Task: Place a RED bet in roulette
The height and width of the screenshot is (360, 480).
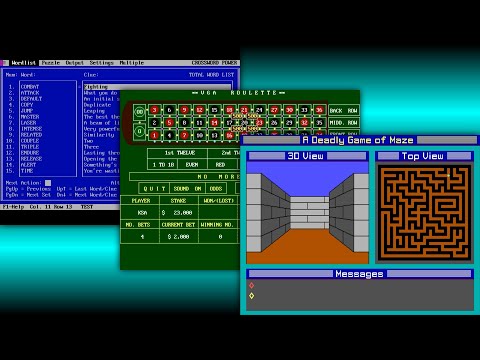Action: click(x=221, y=165)
